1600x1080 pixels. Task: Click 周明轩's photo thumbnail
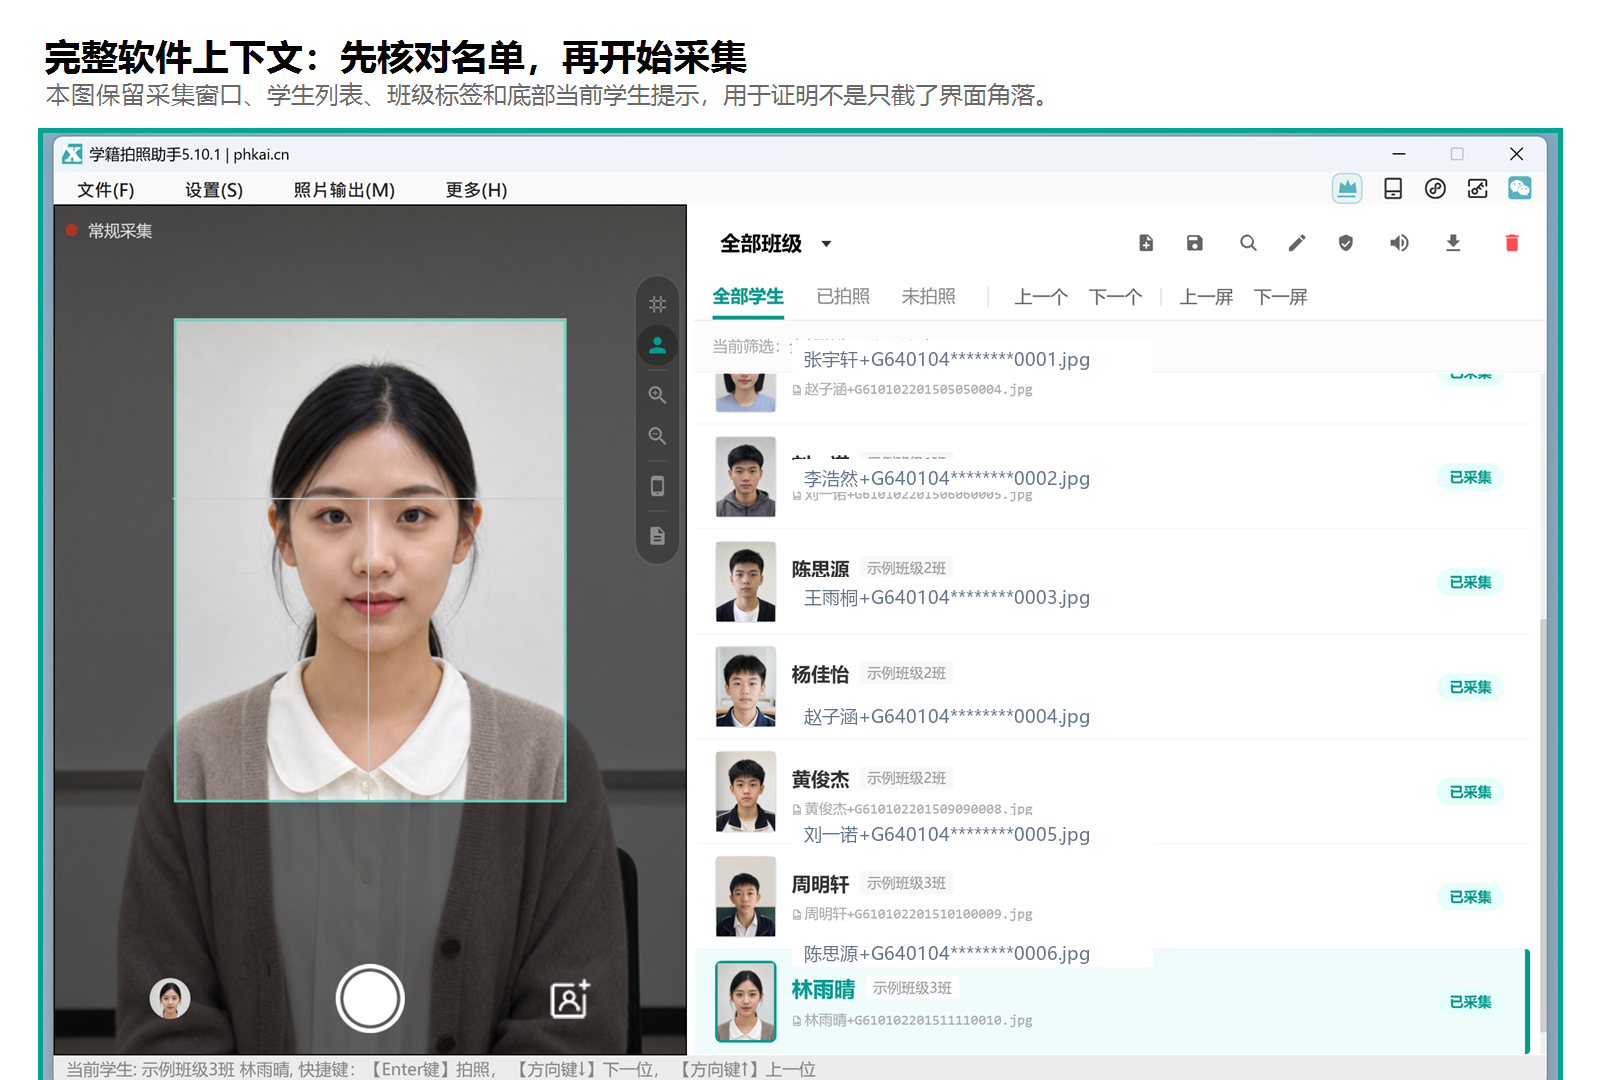(746, 897)
